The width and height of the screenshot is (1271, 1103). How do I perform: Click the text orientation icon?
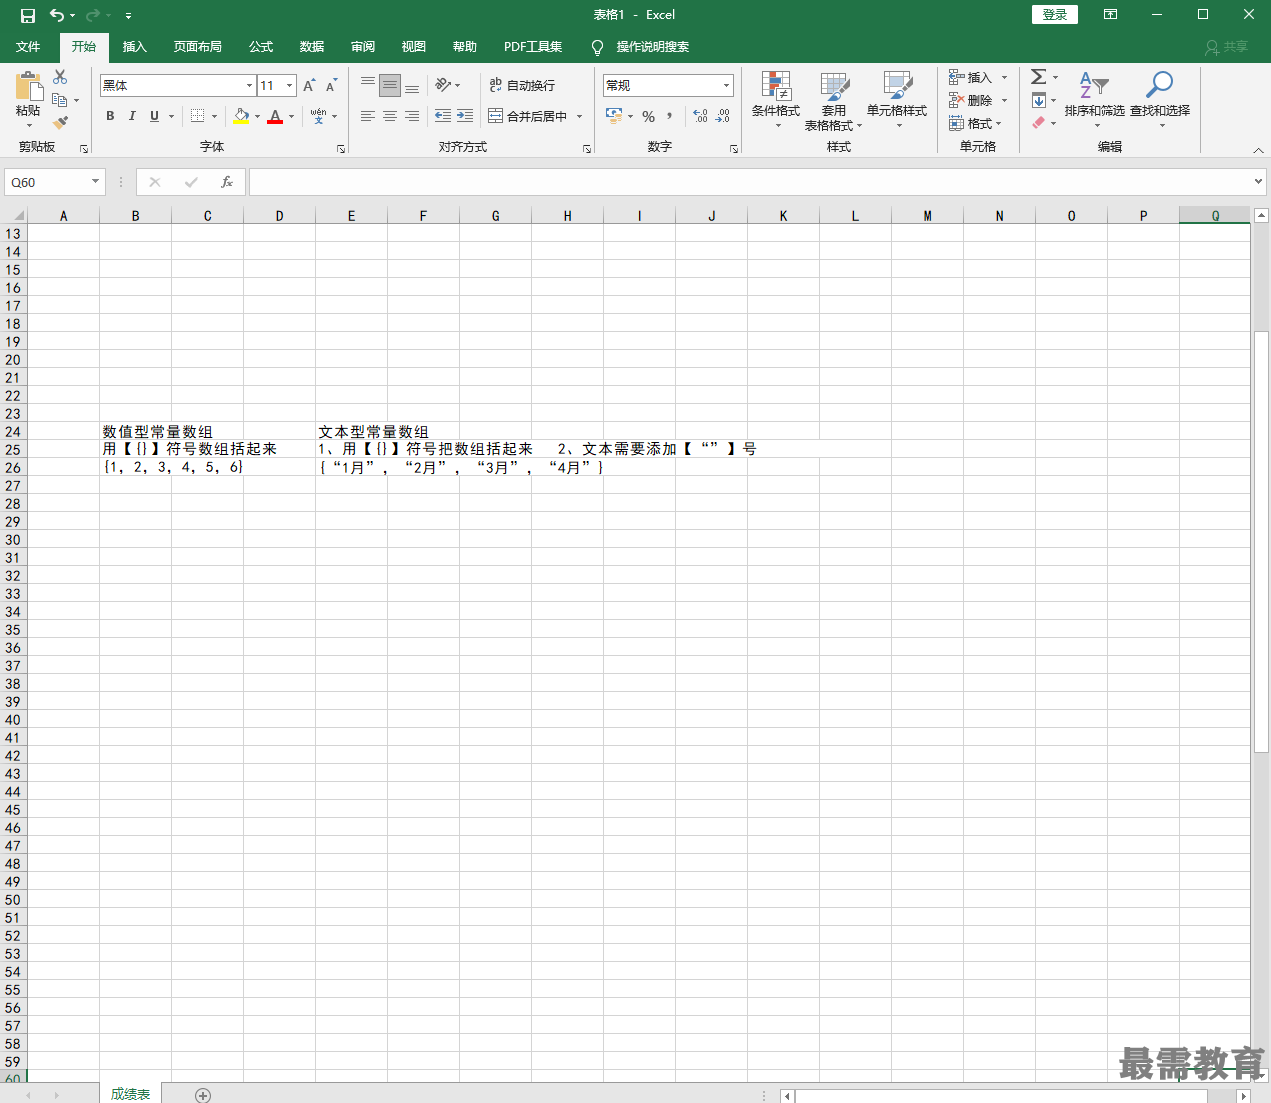point(443,85)
